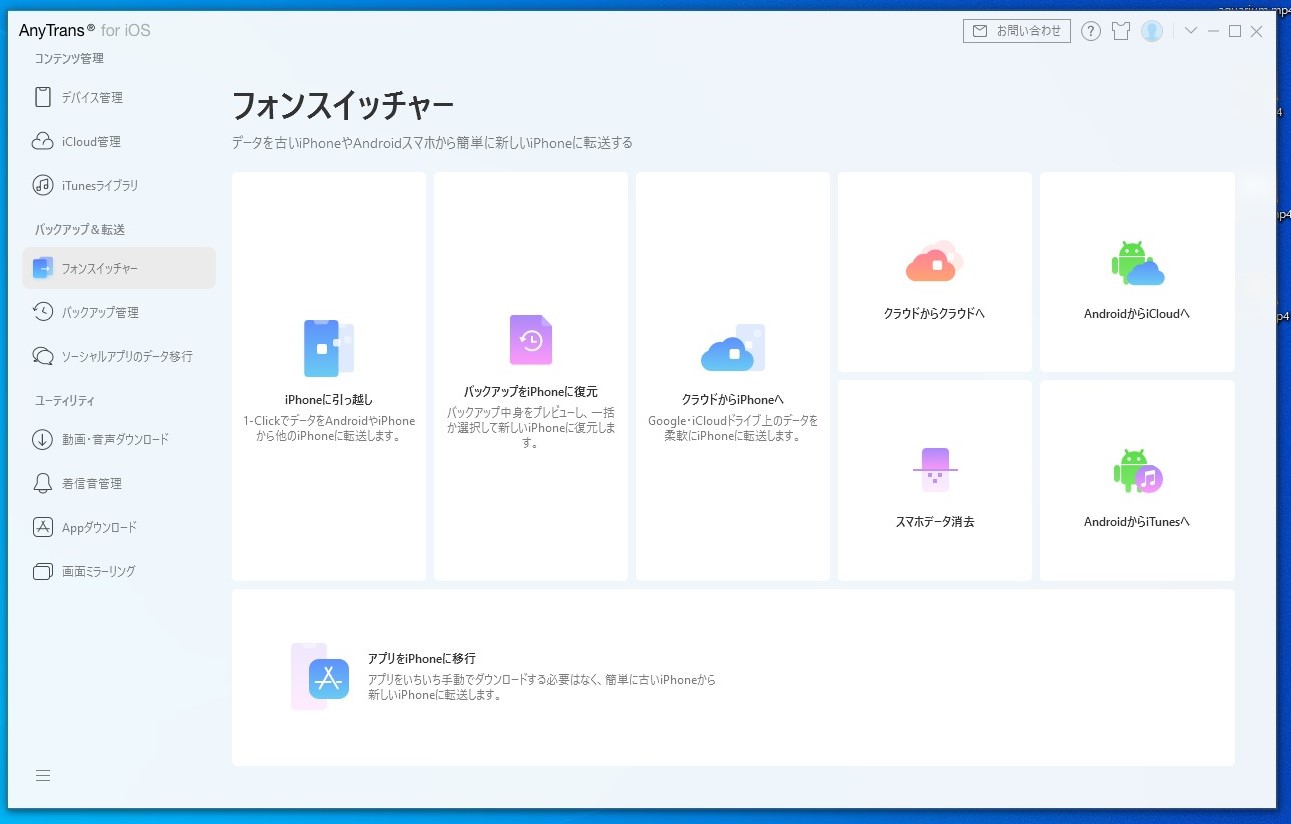
Task: Select the フォンスイッチャー sidebar icon
Action: (42, 268)
